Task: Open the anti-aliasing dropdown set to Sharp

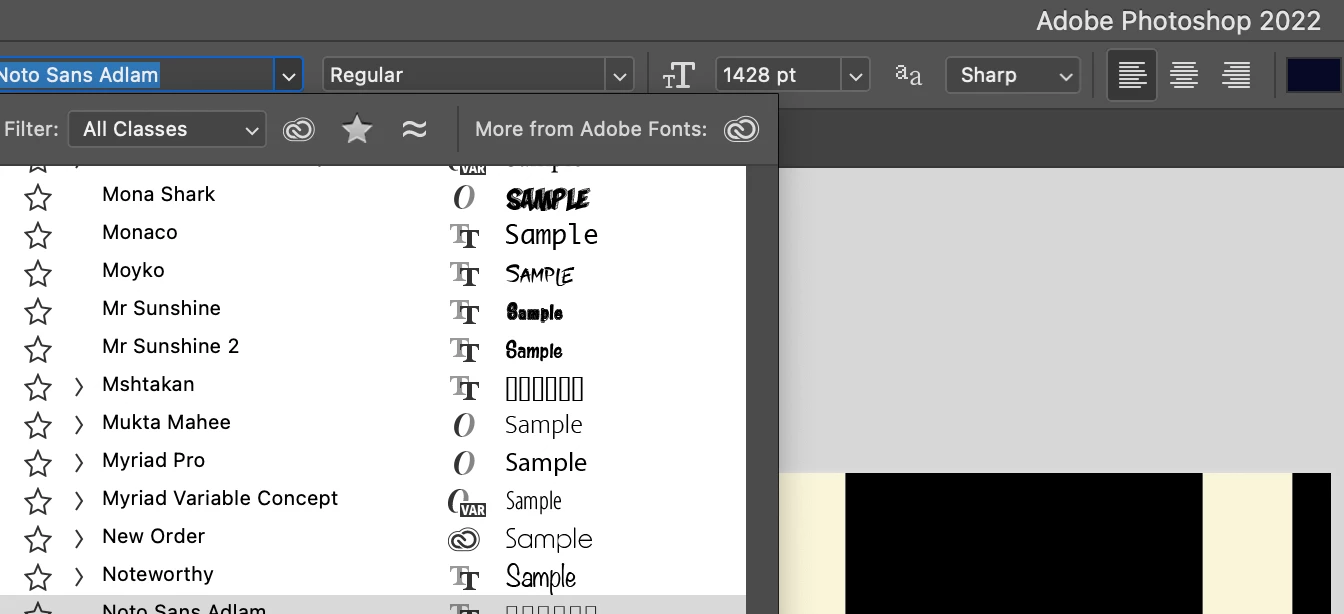Action: click(x=1013, y=75)
